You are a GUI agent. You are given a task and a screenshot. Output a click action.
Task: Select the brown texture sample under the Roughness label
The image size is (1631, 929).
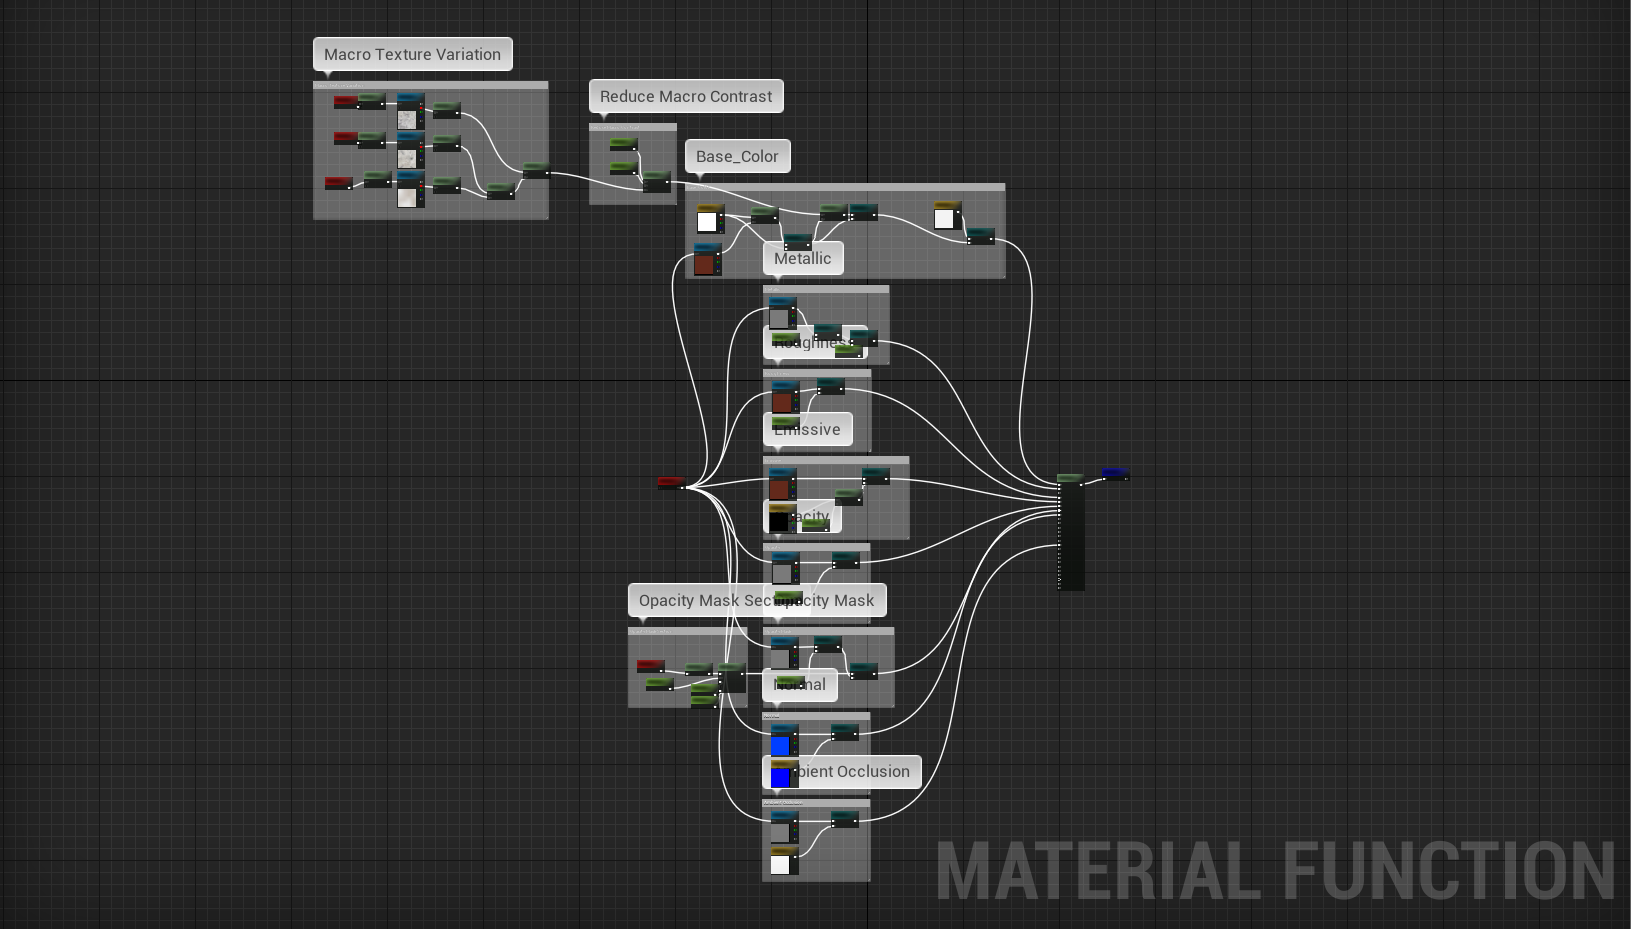[784, 398]
